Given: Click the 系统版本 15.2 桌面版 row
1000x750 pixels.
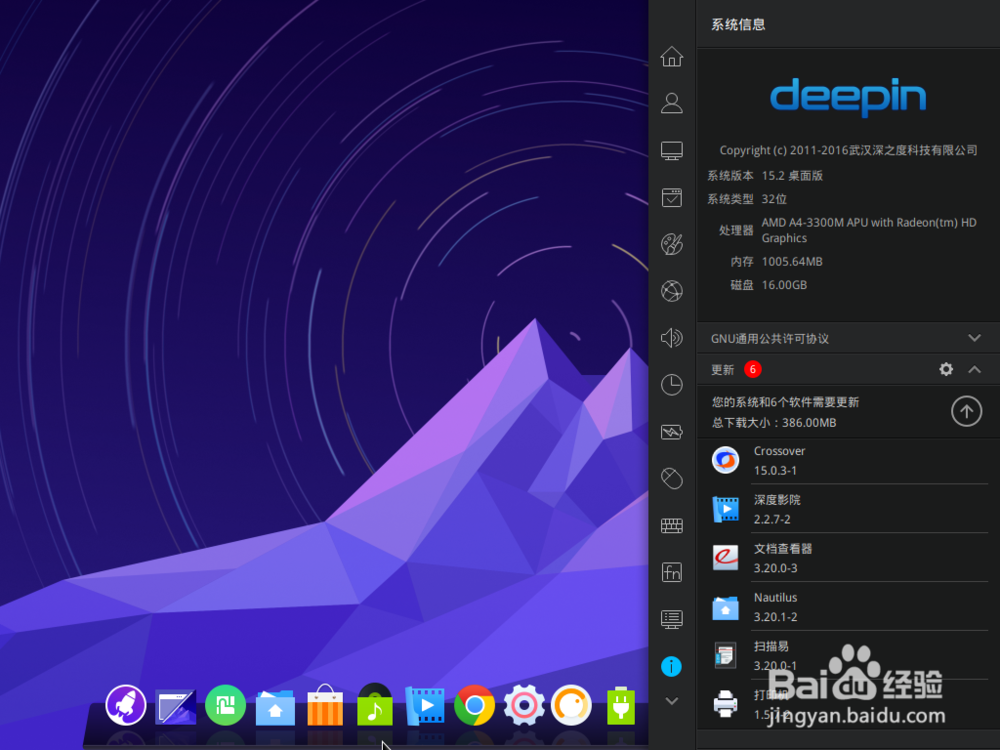Looking at the screenshot, I should [765, 175].
